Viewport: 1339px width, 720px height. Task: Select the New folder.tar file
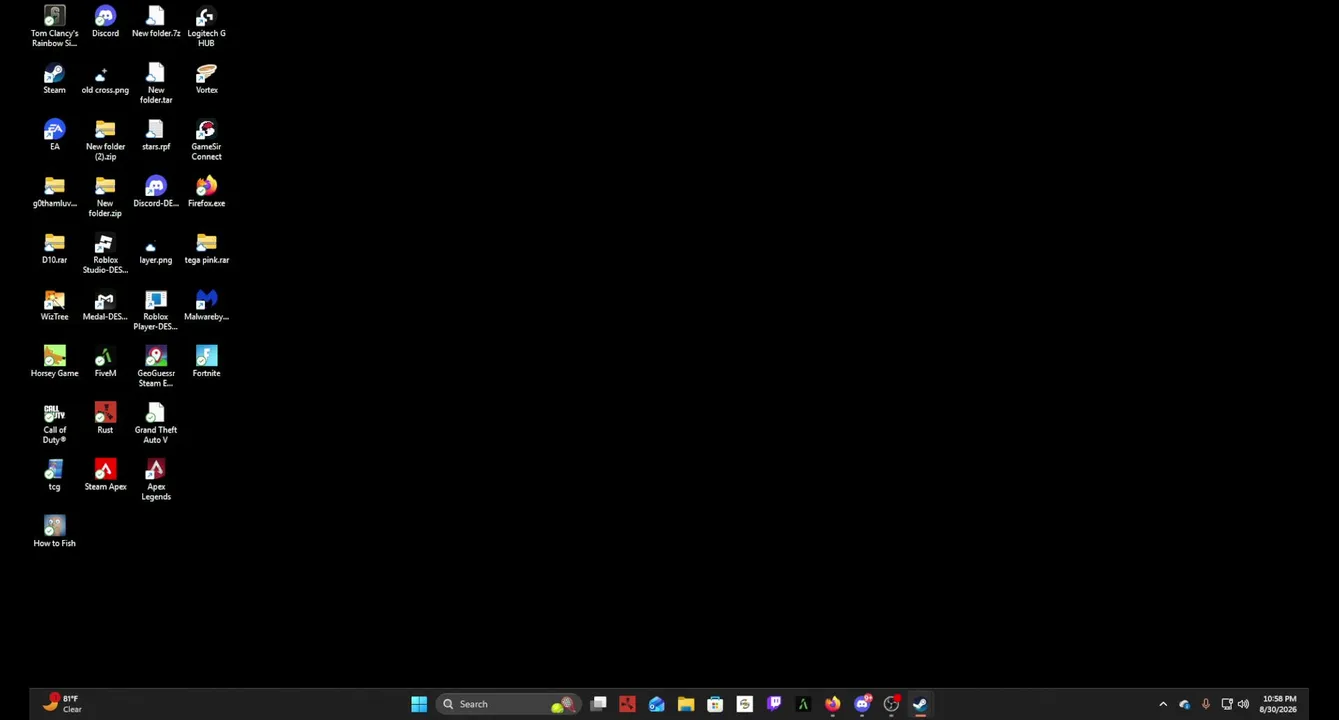pos(156,84)
